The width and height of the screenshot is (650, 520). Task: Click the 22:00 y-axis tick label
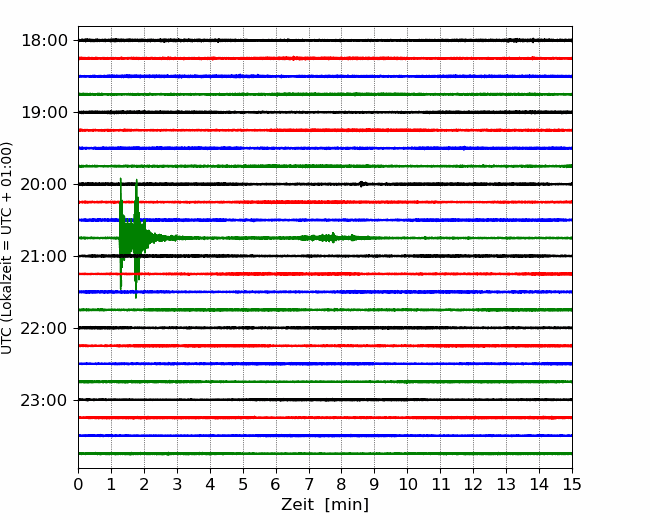click(43, 328)
